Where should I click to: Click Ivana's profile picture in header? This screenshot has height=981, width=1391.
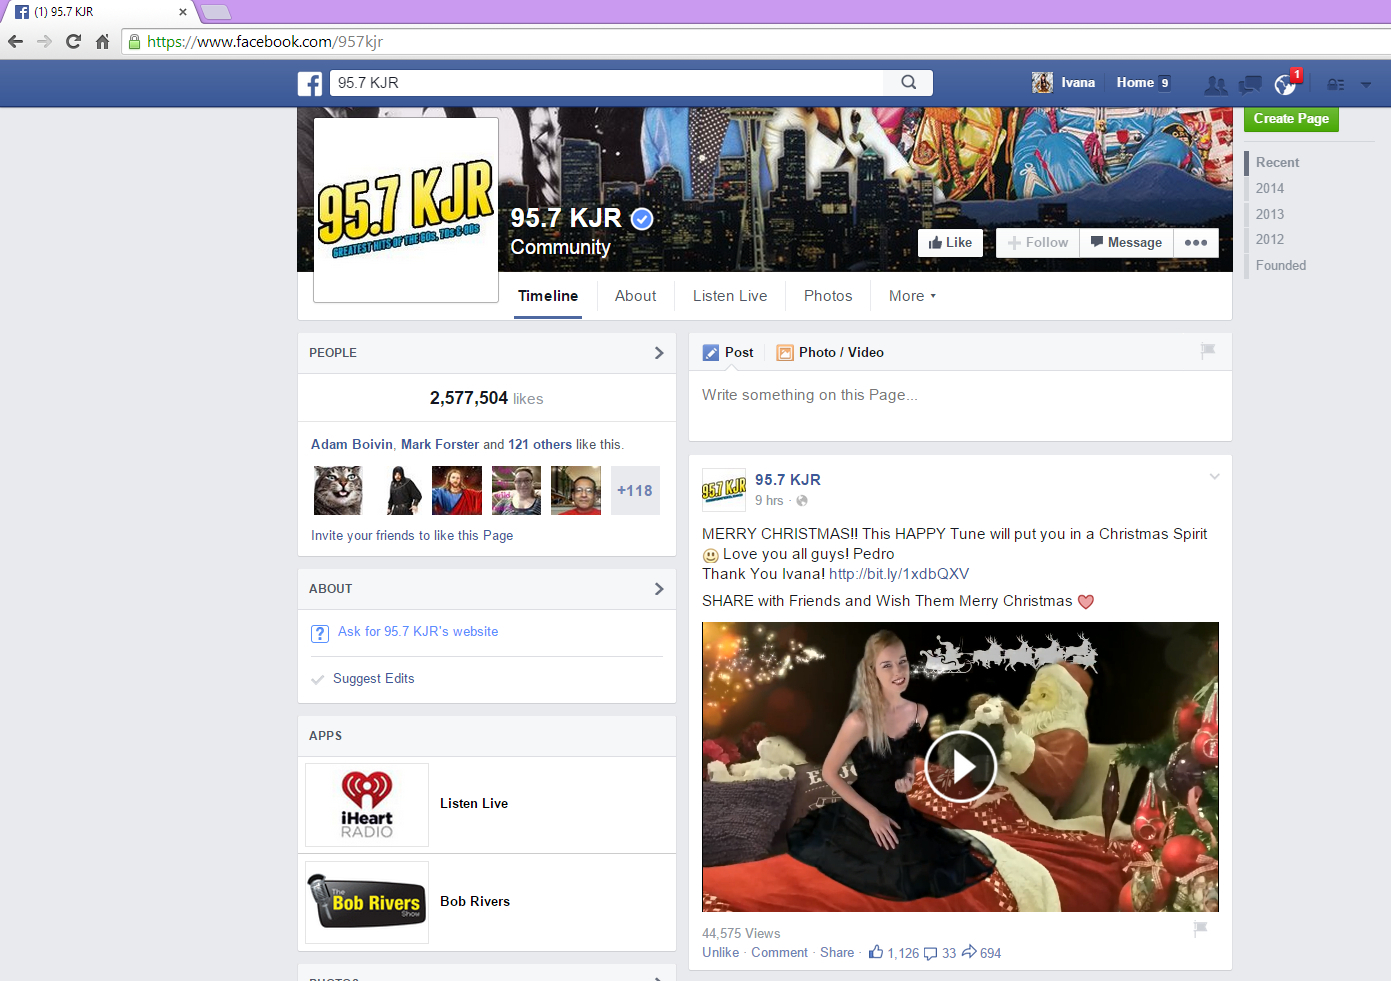tap(1042, 83)
